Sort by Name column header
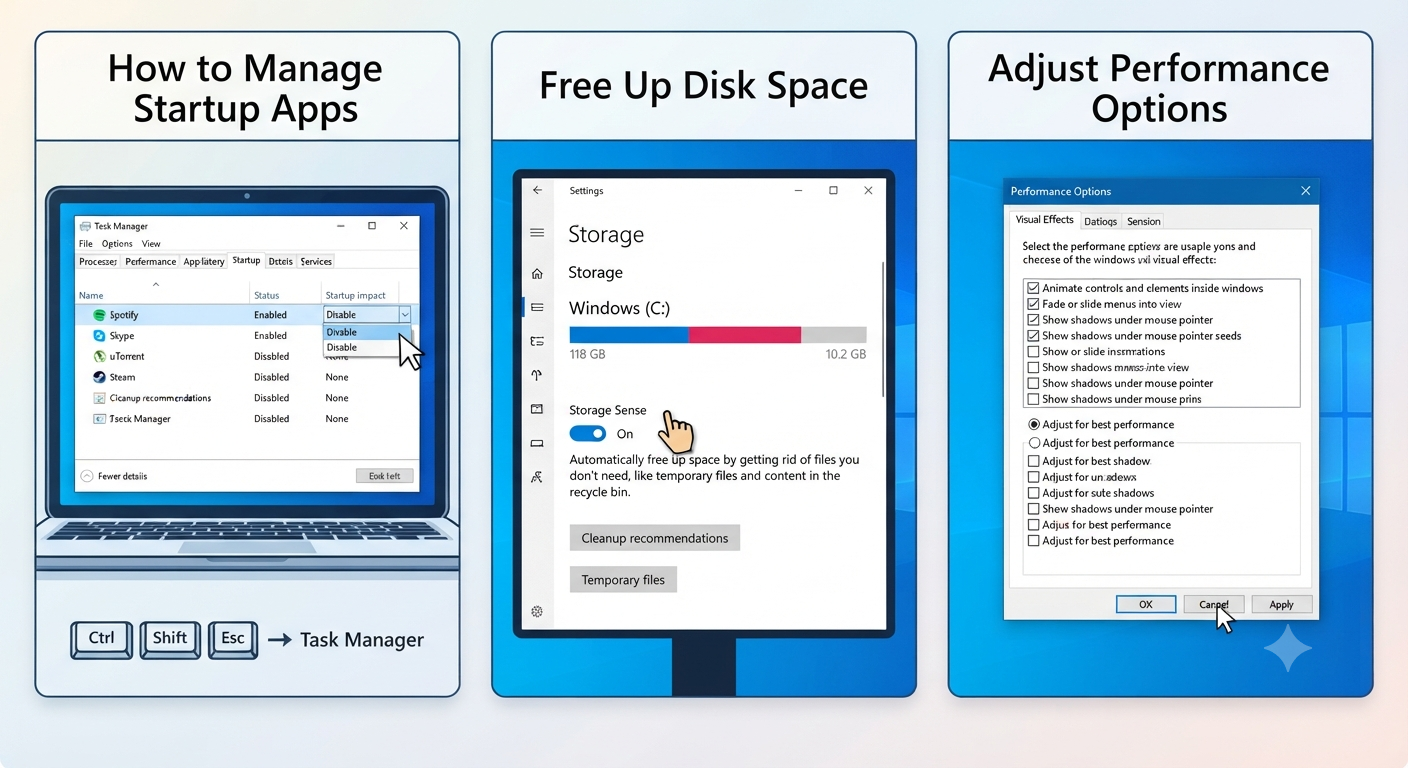Screen dimensions: 1408x768 click(x=91, y=295)
